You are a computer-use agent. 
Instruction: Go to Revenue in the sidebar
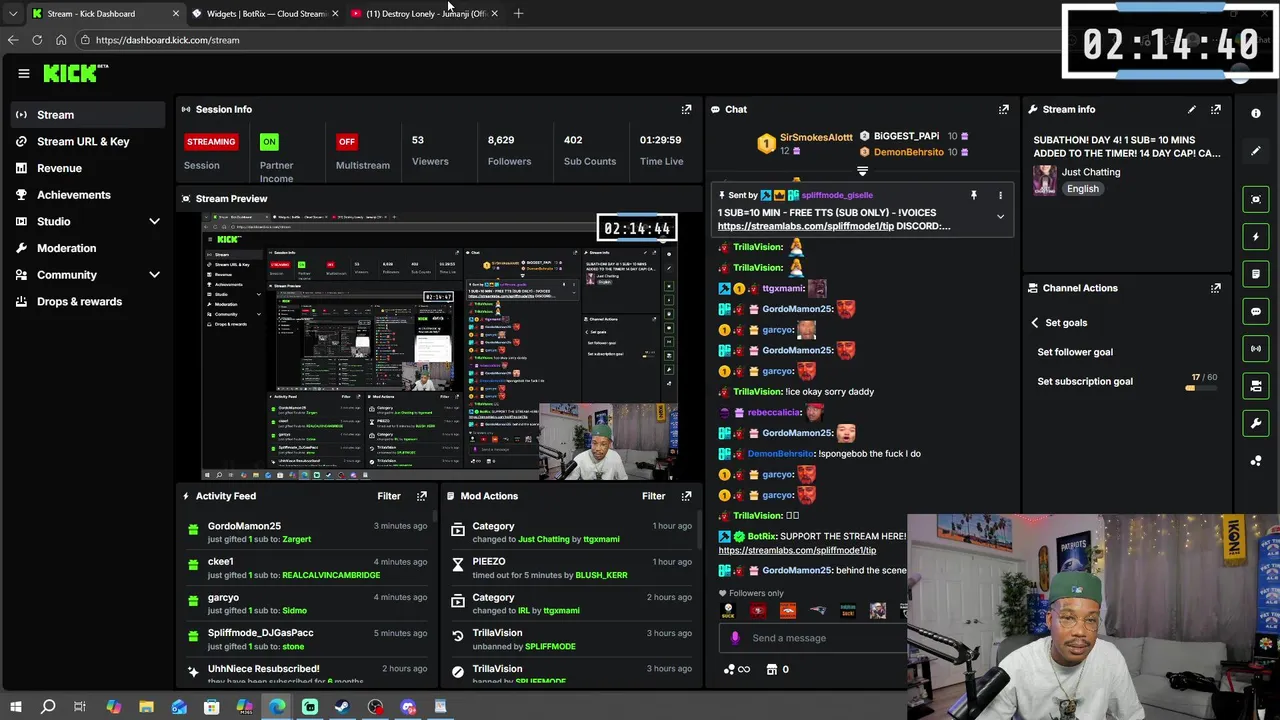pyautogui.click(x=89, y=168)
